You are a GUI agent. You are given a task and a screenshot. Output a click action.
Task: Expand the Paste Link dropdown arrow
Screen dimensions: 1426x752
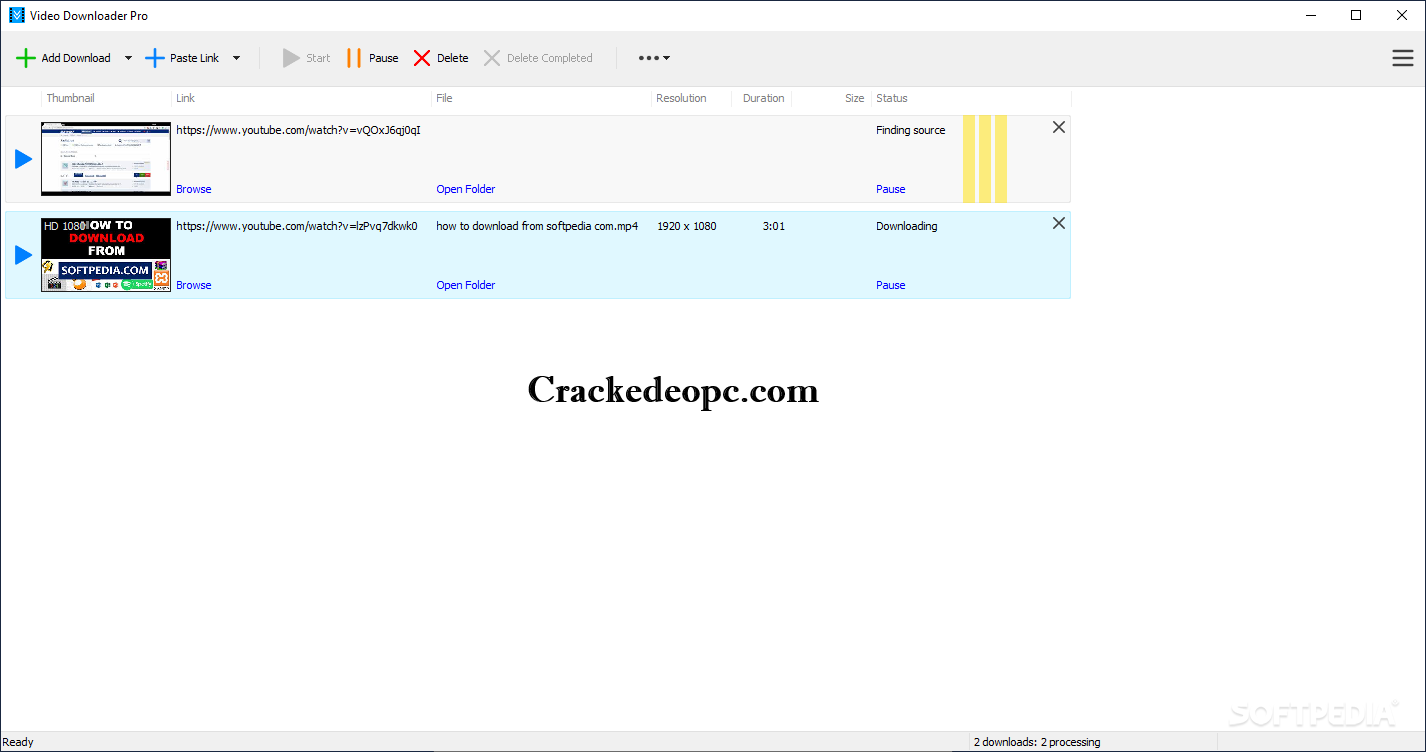pyautogui.click(x=237, y=58)
